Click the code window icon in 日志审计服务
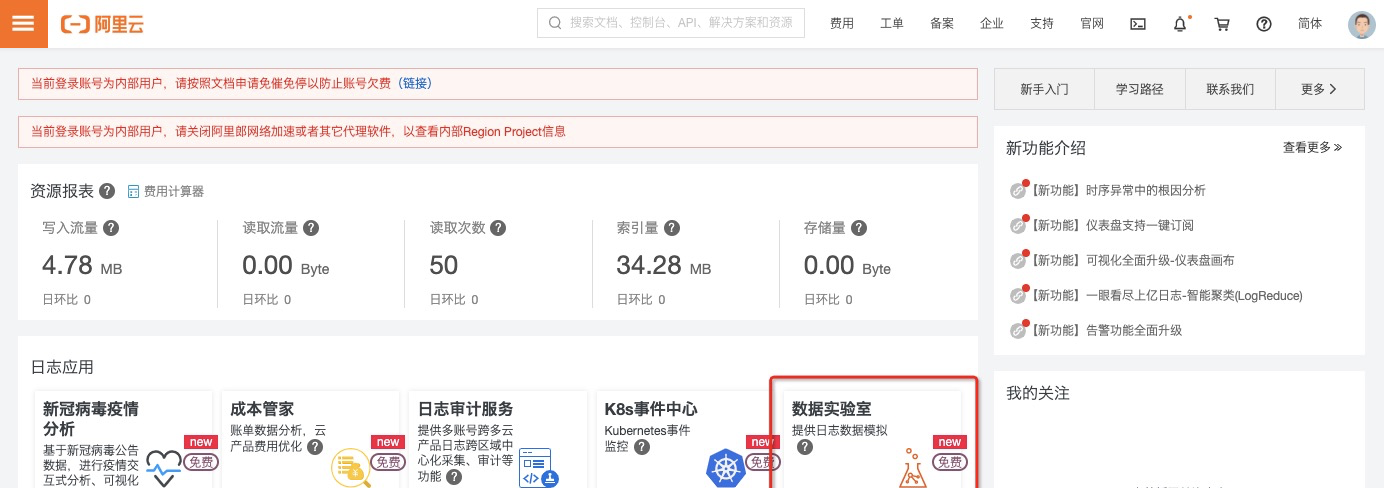Viewport: 1384px width, 488px height. [x=539, y=468]
